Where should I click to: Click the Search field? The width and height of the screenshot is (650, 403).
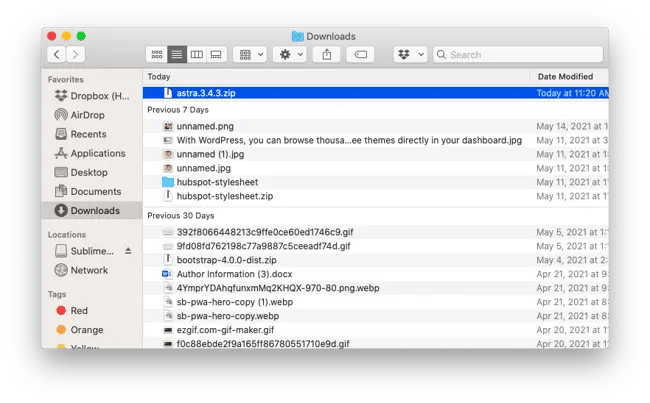click(x=515, y=54)
